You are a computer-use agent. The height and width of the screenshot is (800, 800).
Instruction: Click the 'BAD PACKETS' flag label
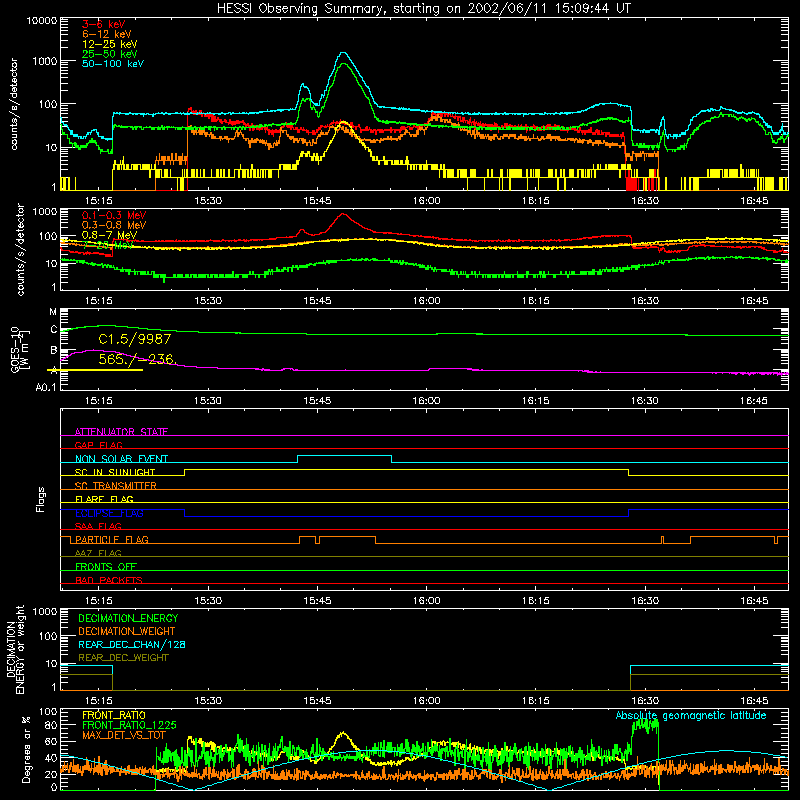pyautogui.click(x=109, y=580)
